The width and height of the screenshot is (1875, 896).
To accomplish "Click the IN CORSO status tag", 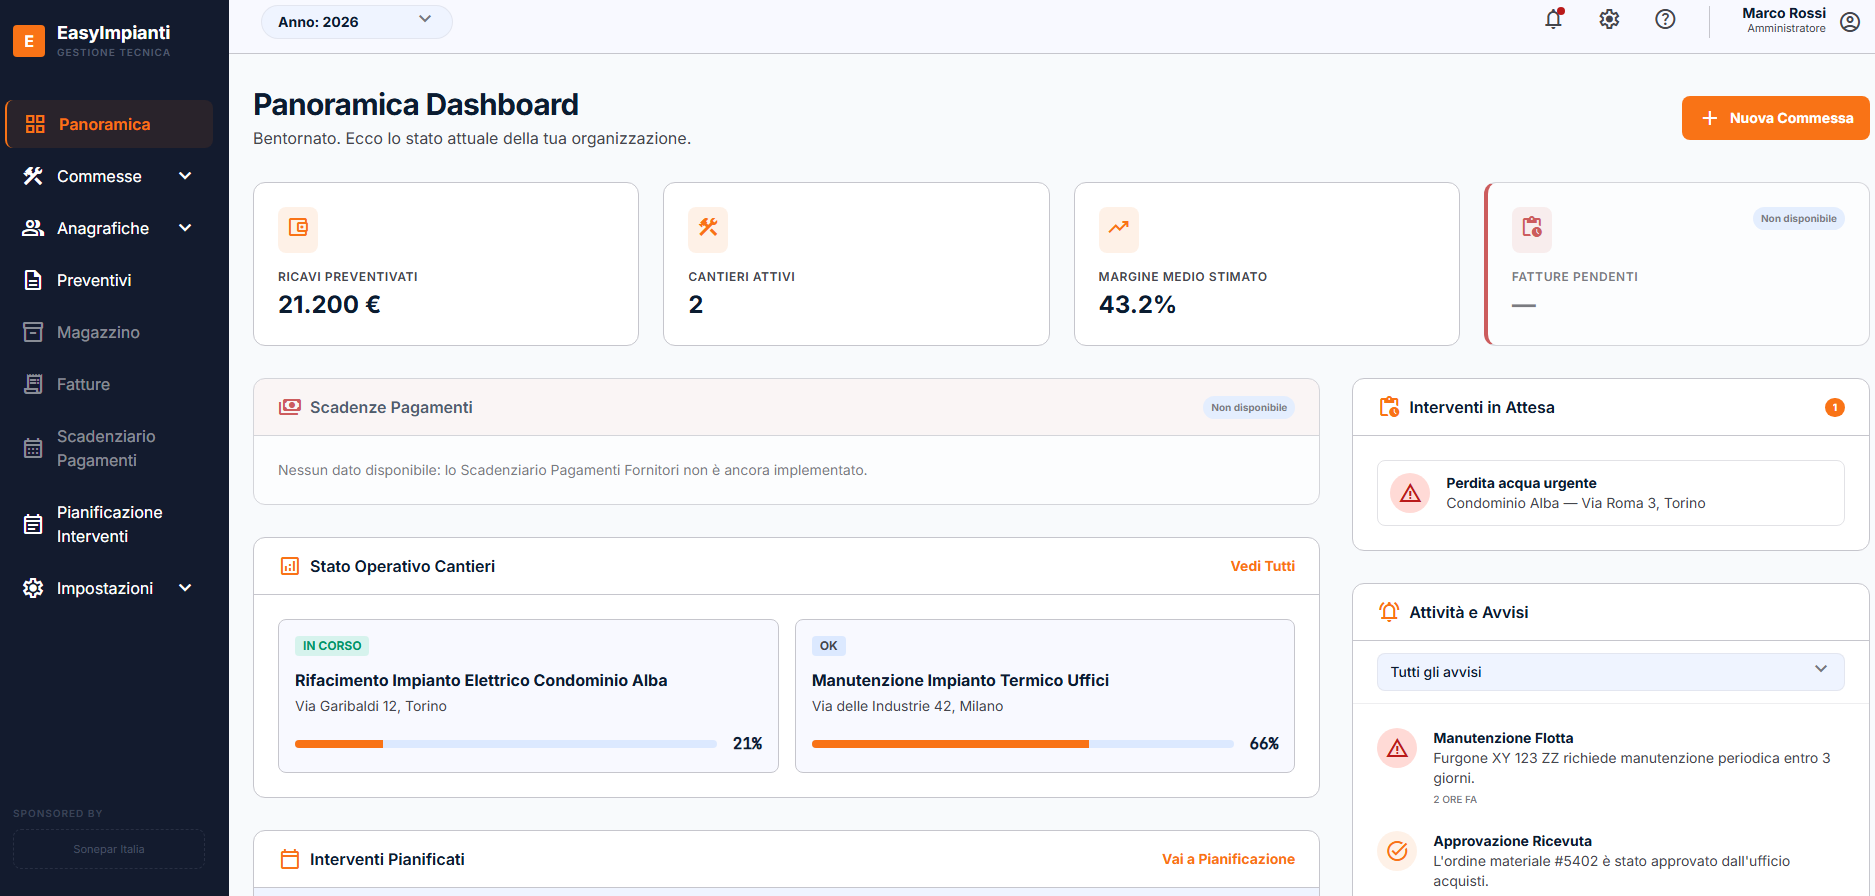I will point(332,646).
